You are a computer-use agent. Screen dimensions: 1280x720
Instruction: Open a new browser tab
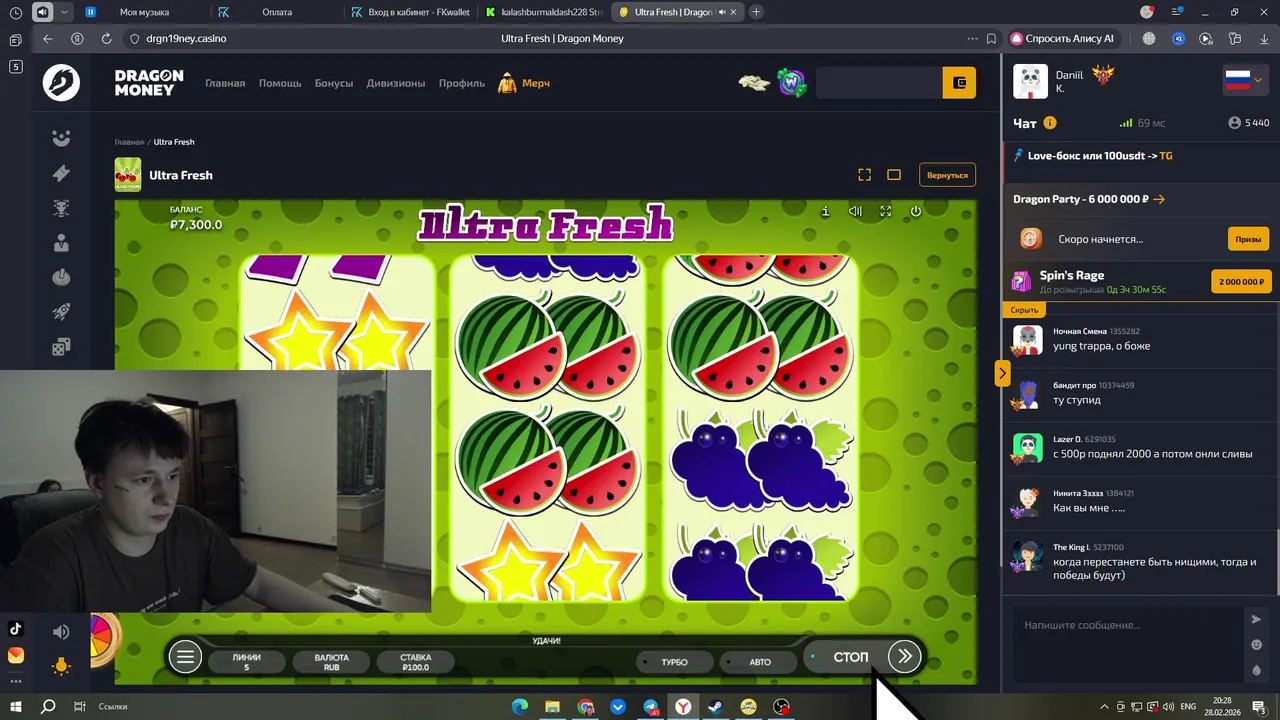[x=756, y=12]
